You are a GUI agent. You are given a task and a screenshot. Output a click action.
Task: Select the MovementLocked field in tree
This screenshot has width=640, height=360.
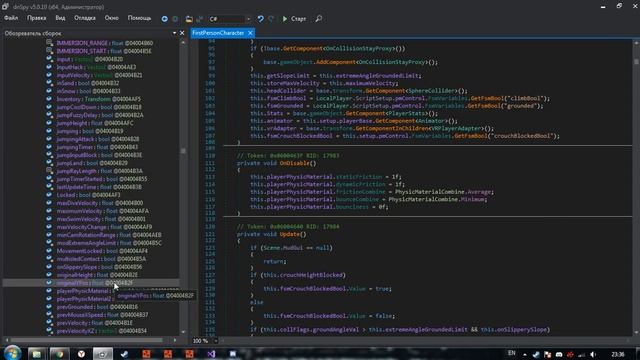102,251
